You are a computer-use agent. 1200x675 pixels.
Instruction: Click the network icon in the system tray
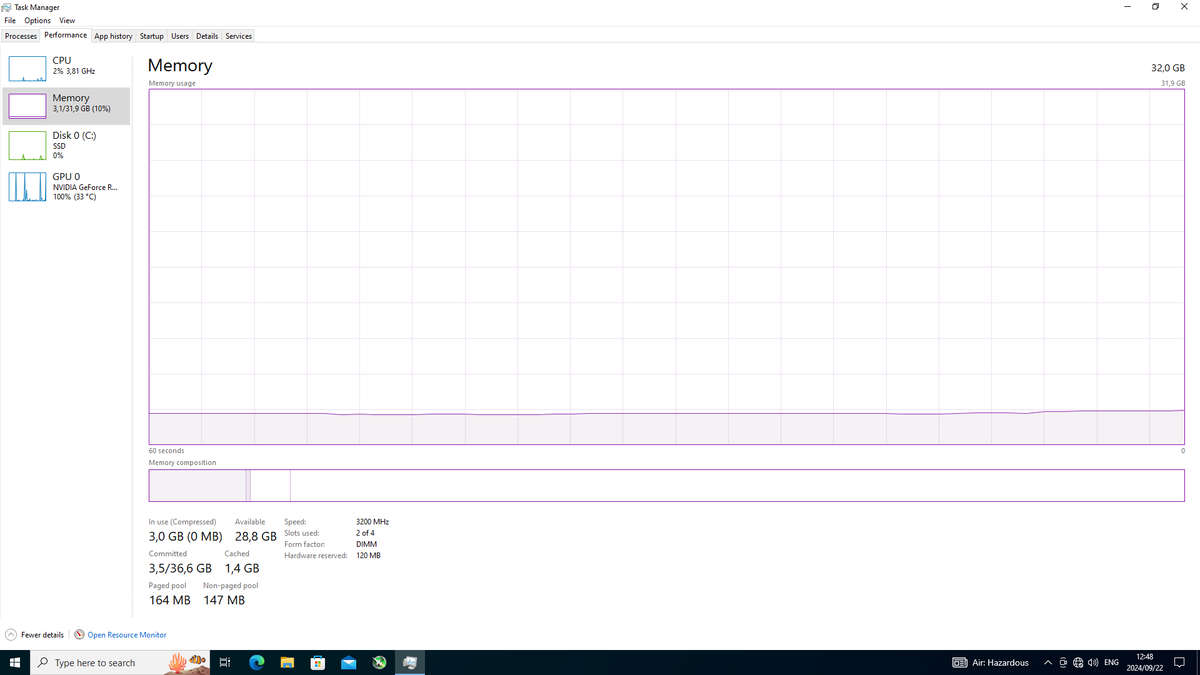(1078, 662)
